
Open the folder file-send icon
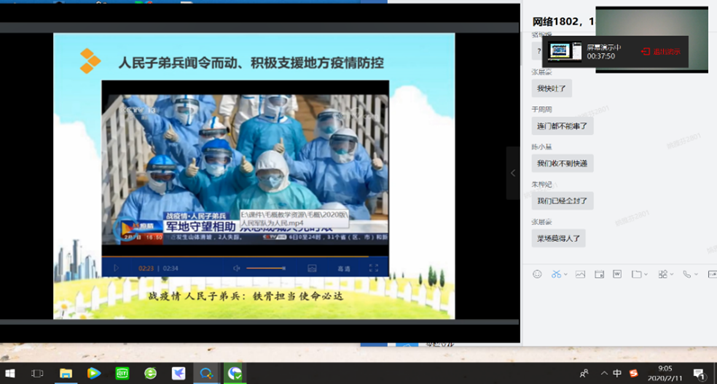[637, 274]
